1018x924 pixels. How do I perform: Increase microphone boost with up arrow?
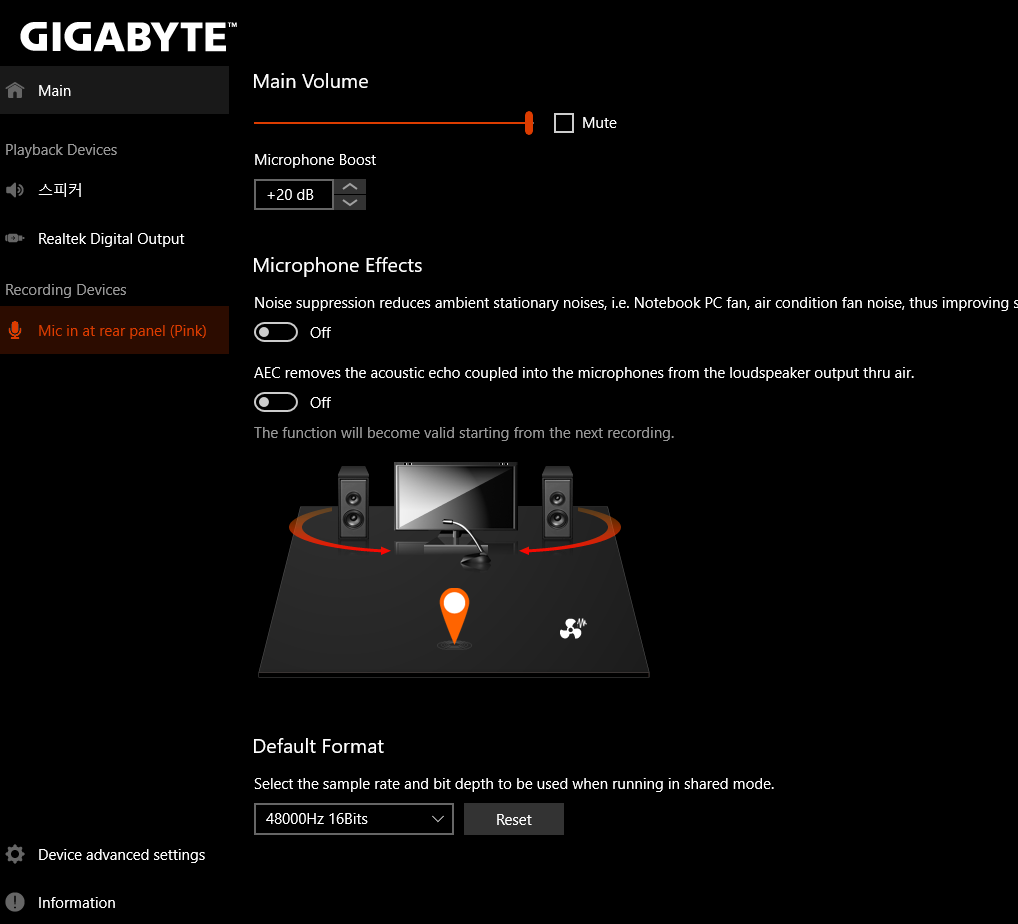(x=350, y=187)
